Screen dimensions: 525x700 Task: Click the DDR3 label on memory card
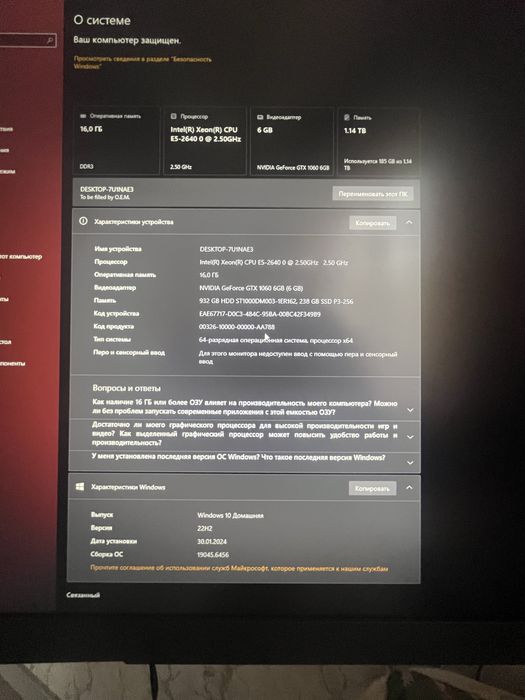(x=87, y=166)
